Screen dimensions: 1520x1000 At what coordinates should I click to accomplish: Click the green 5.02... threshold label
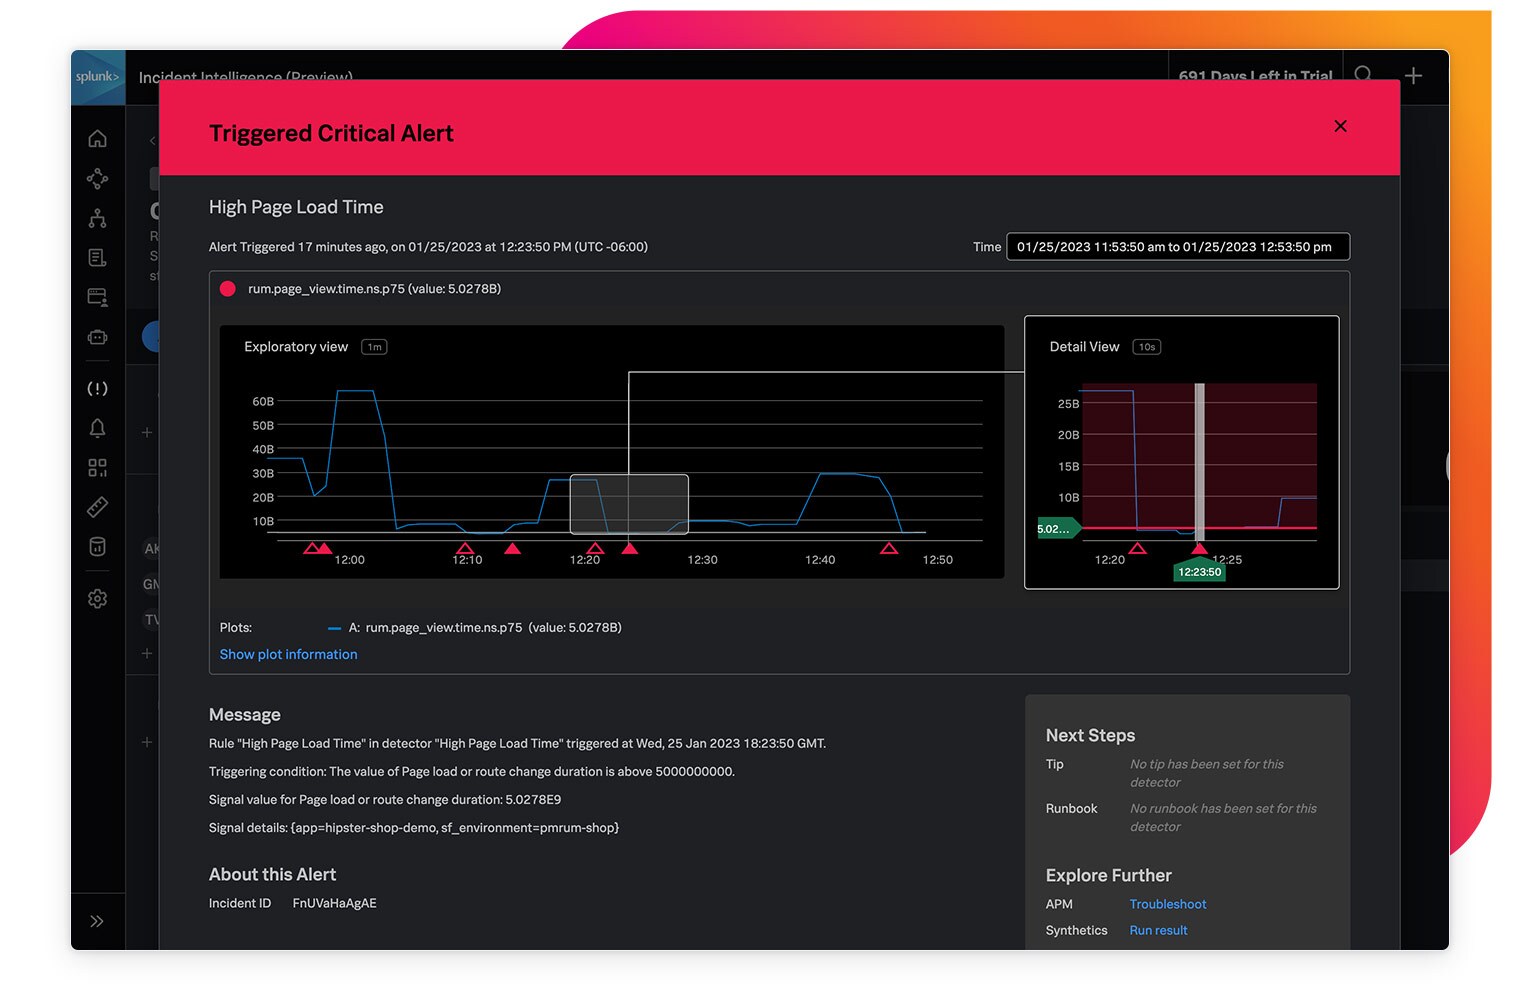coord(1058,529)
